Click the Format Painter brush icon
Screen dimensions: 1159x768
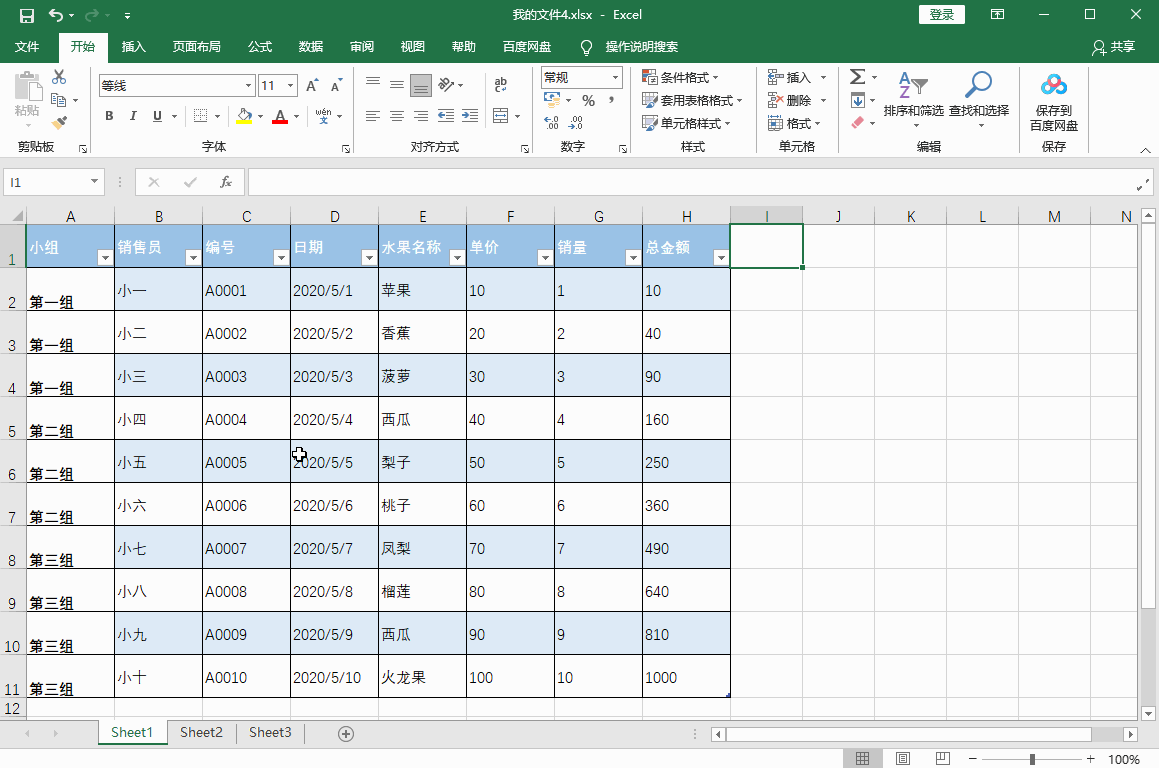59,123
